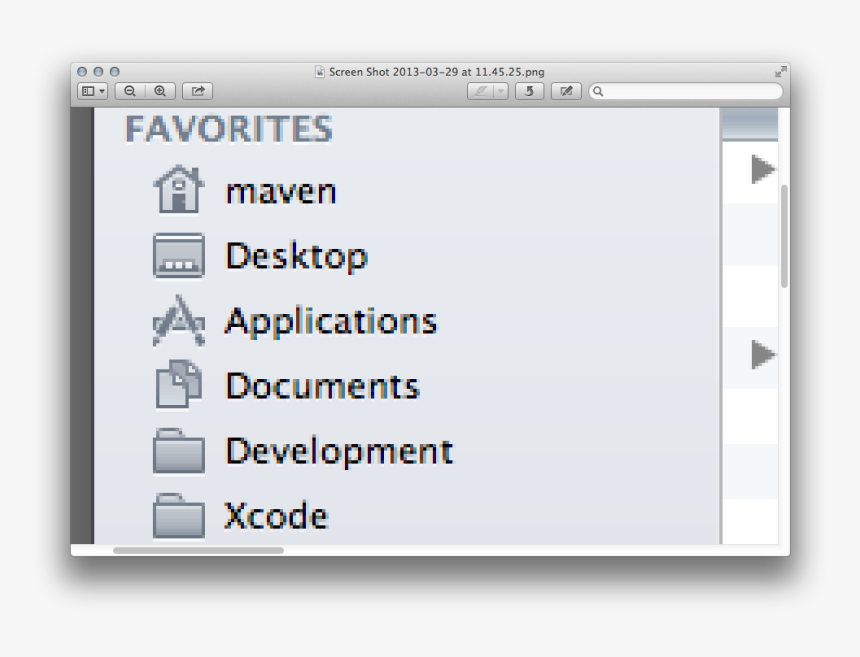
Task: Open the zoom out tool
Action: click(132, 90)
